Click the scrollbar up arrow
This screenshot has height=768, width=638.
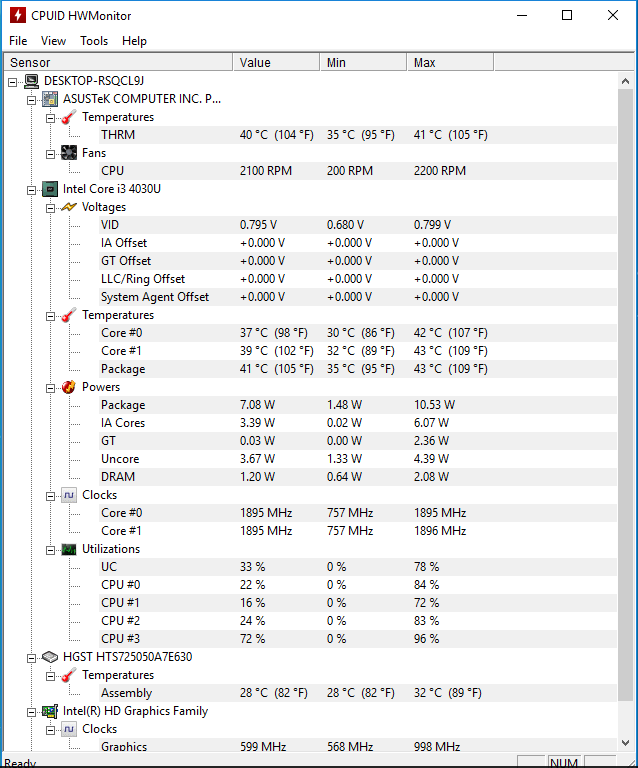[625, 81]
